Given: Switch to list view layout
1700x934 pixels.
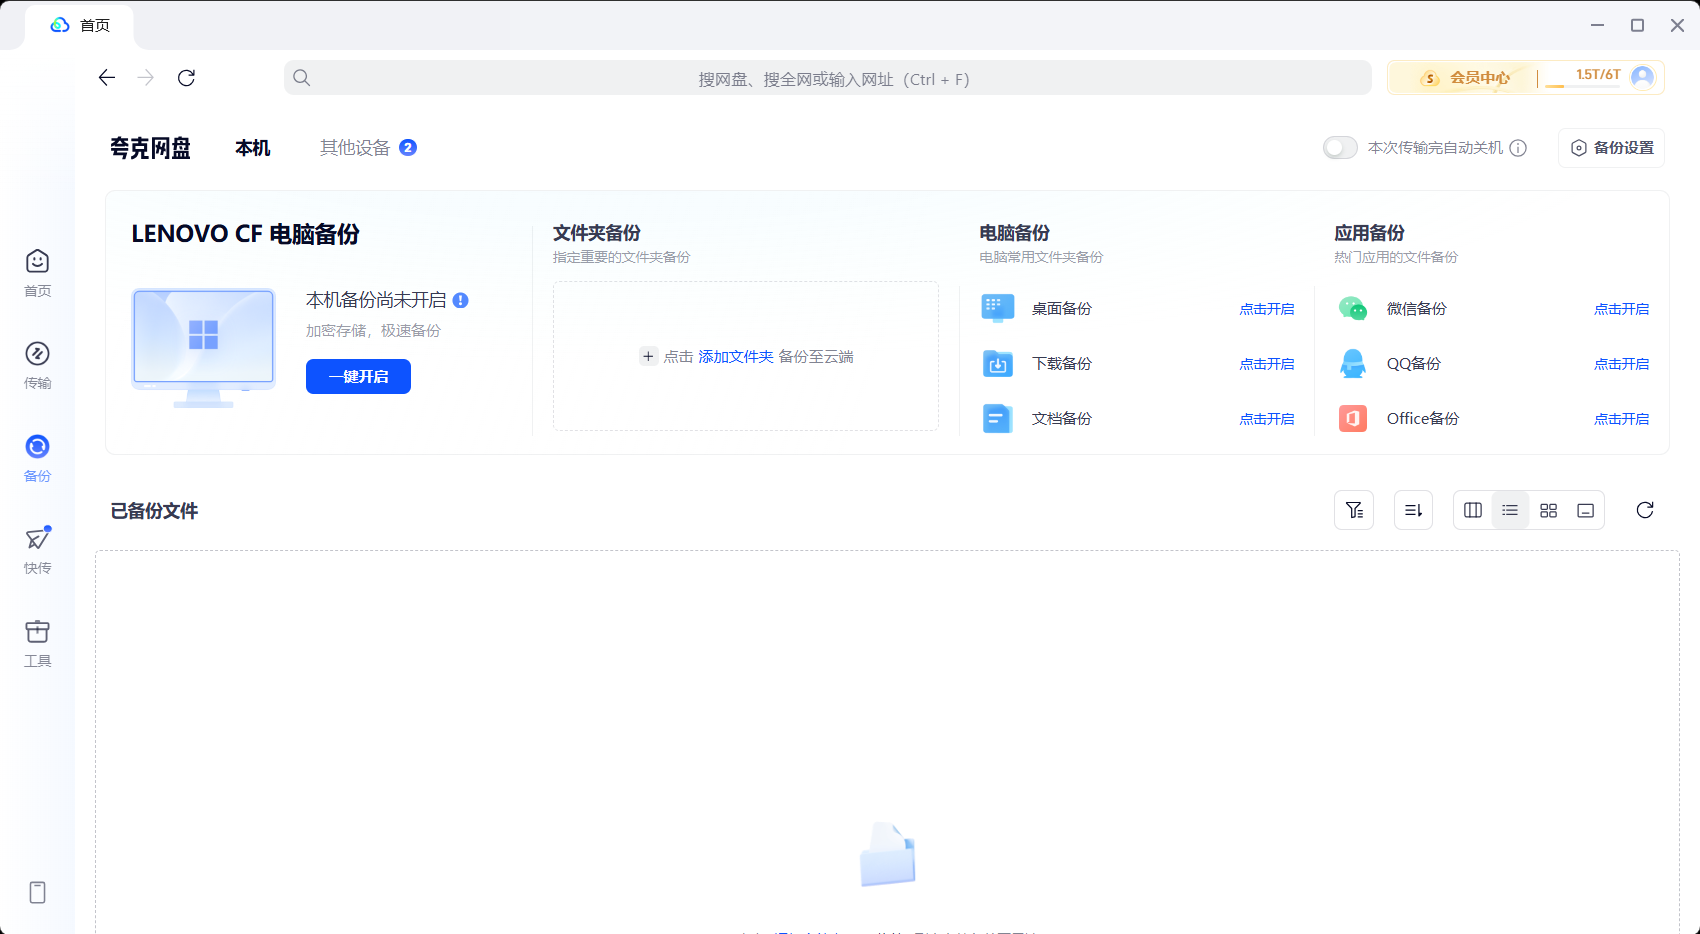Looking at the screenshot, I should pos(1510,510).
